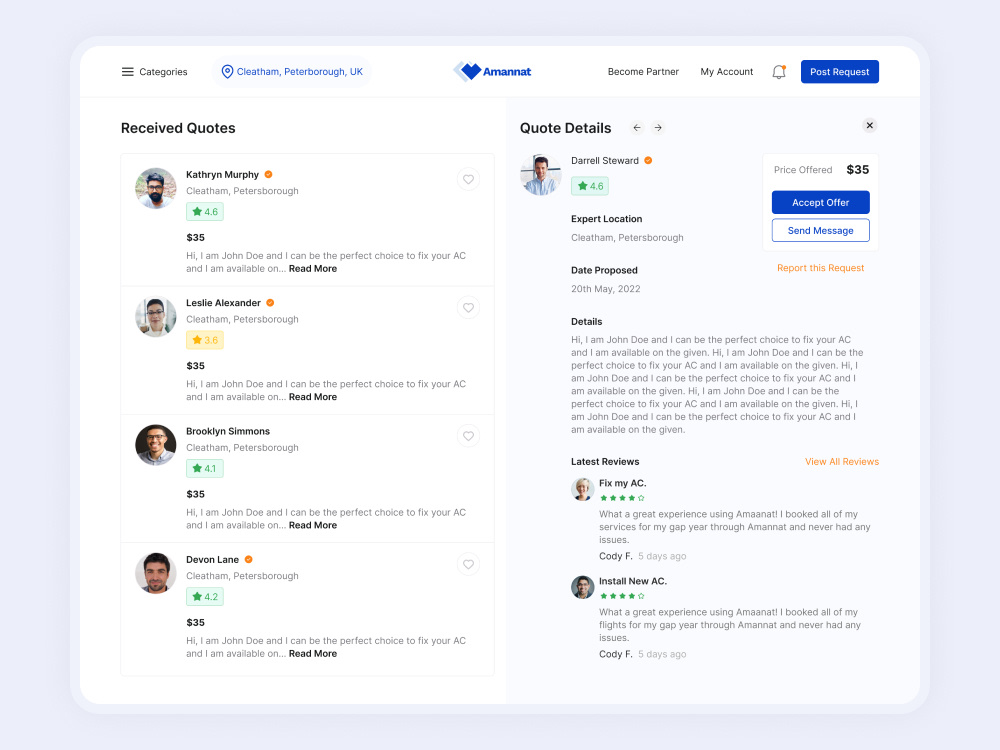The width and height of the screenshot is (1000, 750).
Task: Open Brooklyn Simmons's profile photo
Action: click(156, 445)
